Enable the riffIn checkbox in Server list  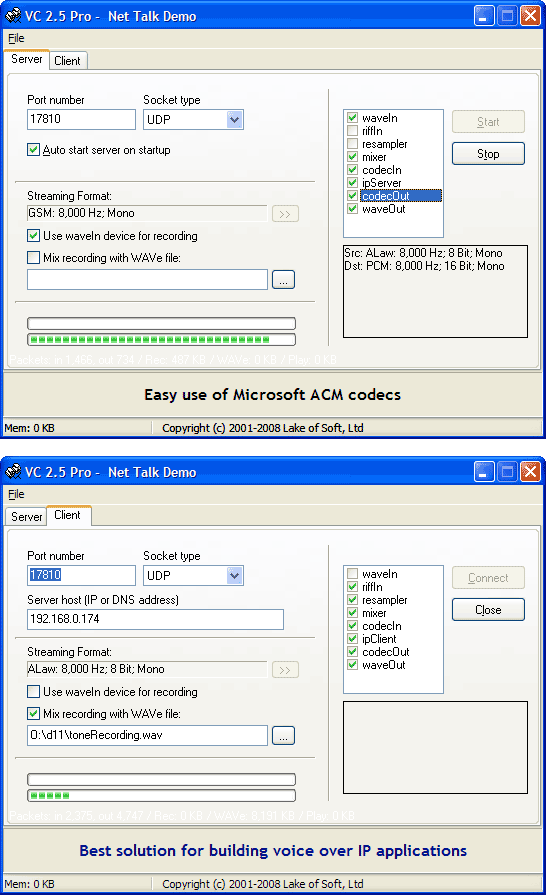pos(353,131)
